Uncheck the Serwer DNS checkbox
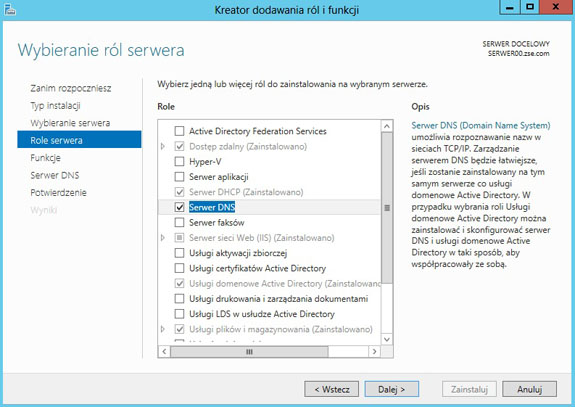The width and height of the screenshot is (575, 407). coord(179,207)
